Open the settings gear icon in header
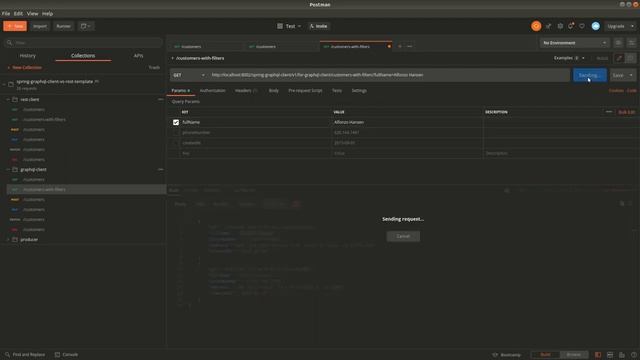The width and height of the screenshot is (640, 360). click(x=560, y=26)
